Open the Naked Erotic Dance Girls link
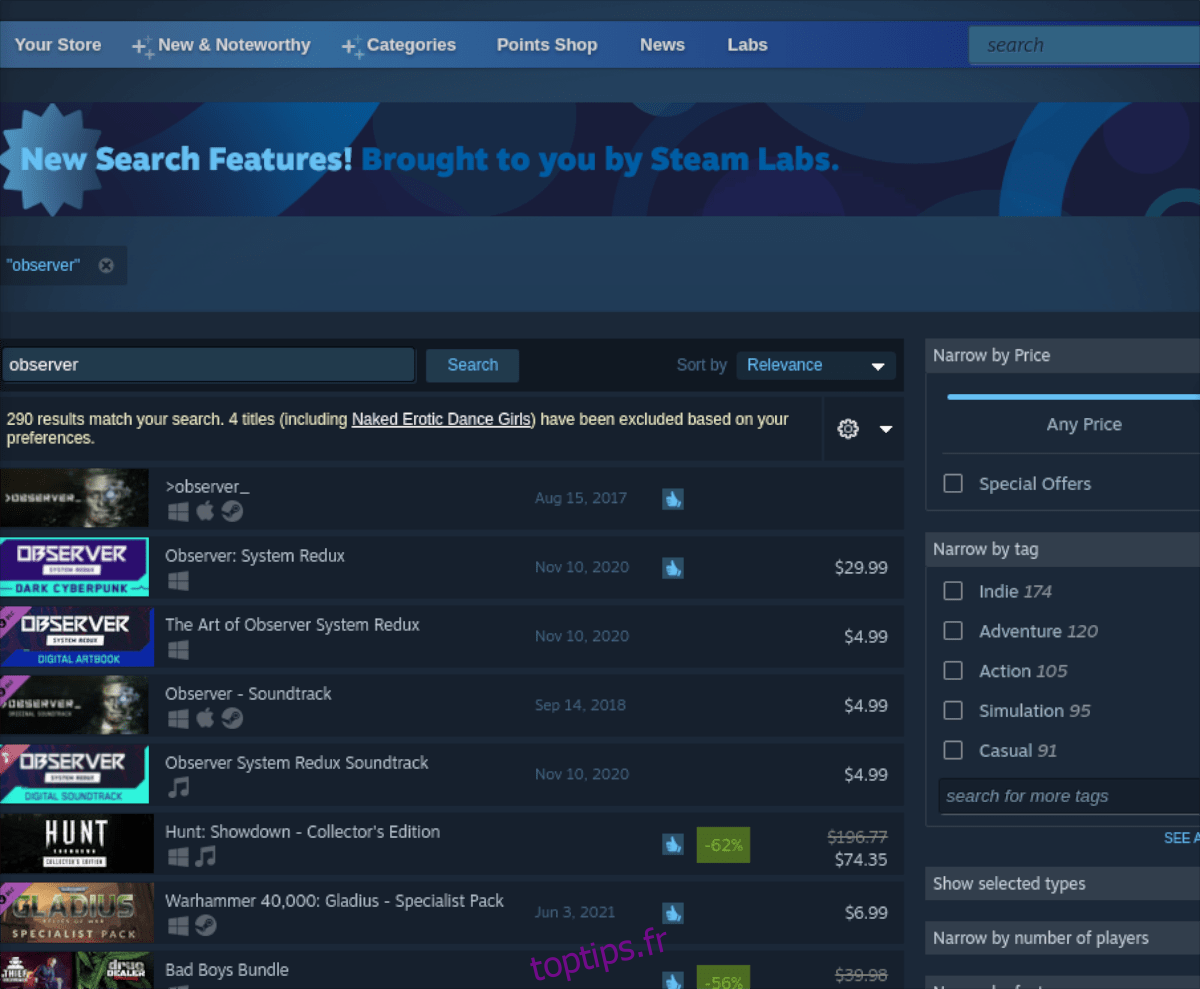 tap(443, 419)
